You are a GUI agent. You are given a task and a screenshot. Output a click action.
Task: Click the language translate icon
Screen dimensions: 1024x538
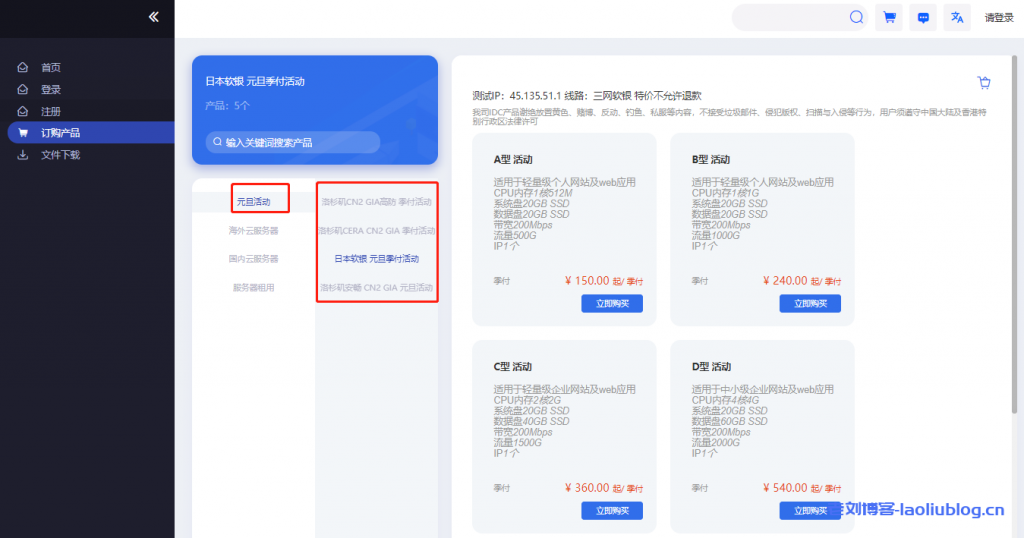957,17
